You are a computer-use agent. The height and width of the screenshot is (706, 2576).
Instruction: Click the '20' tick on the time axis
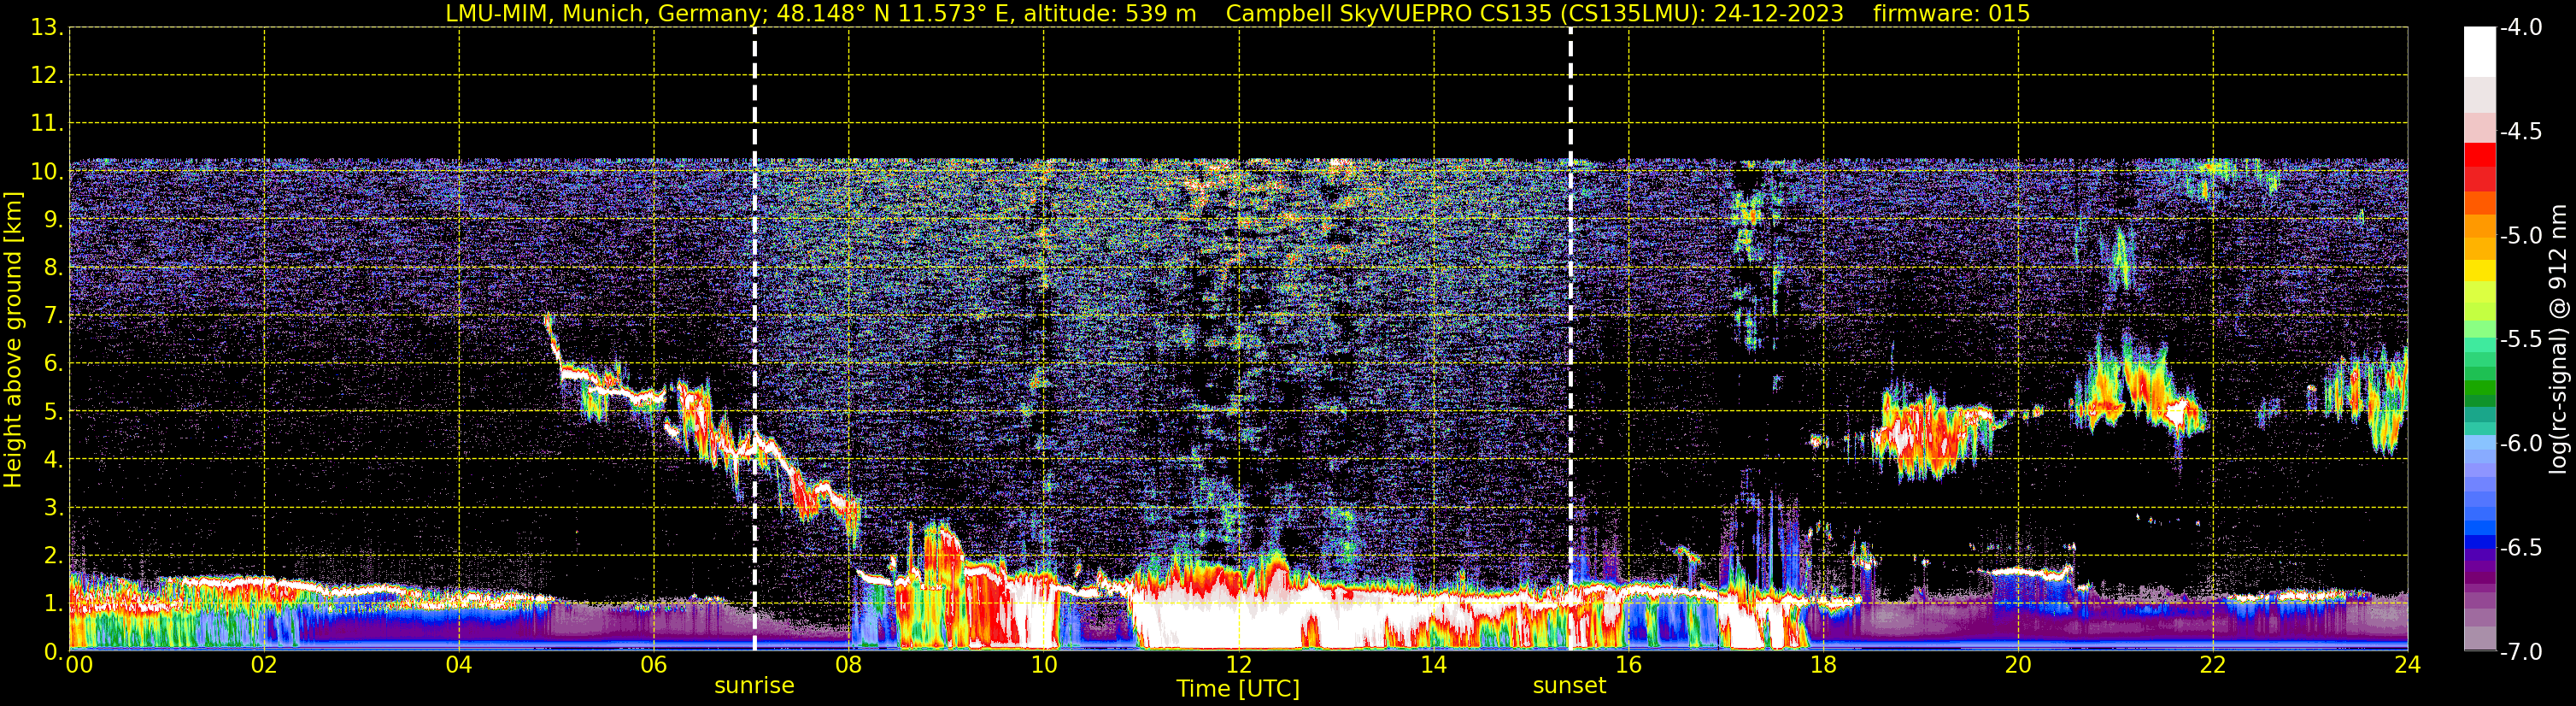tap(2018, 665)
